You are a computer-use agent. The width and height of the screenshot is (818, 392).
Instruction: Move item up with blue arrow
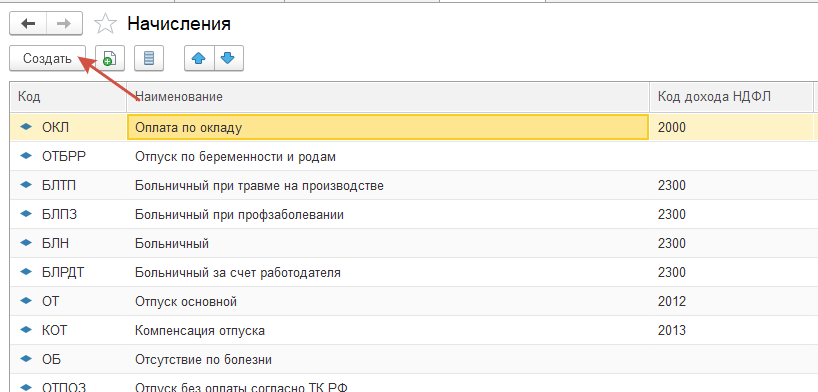point(199,58)
